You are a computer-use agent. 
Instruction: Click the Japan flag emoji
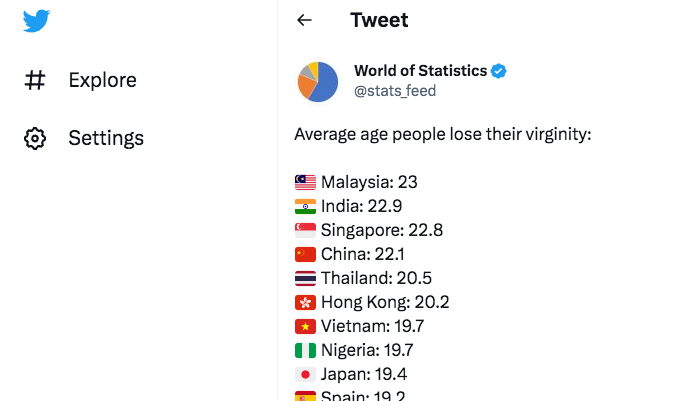(305, 375)
